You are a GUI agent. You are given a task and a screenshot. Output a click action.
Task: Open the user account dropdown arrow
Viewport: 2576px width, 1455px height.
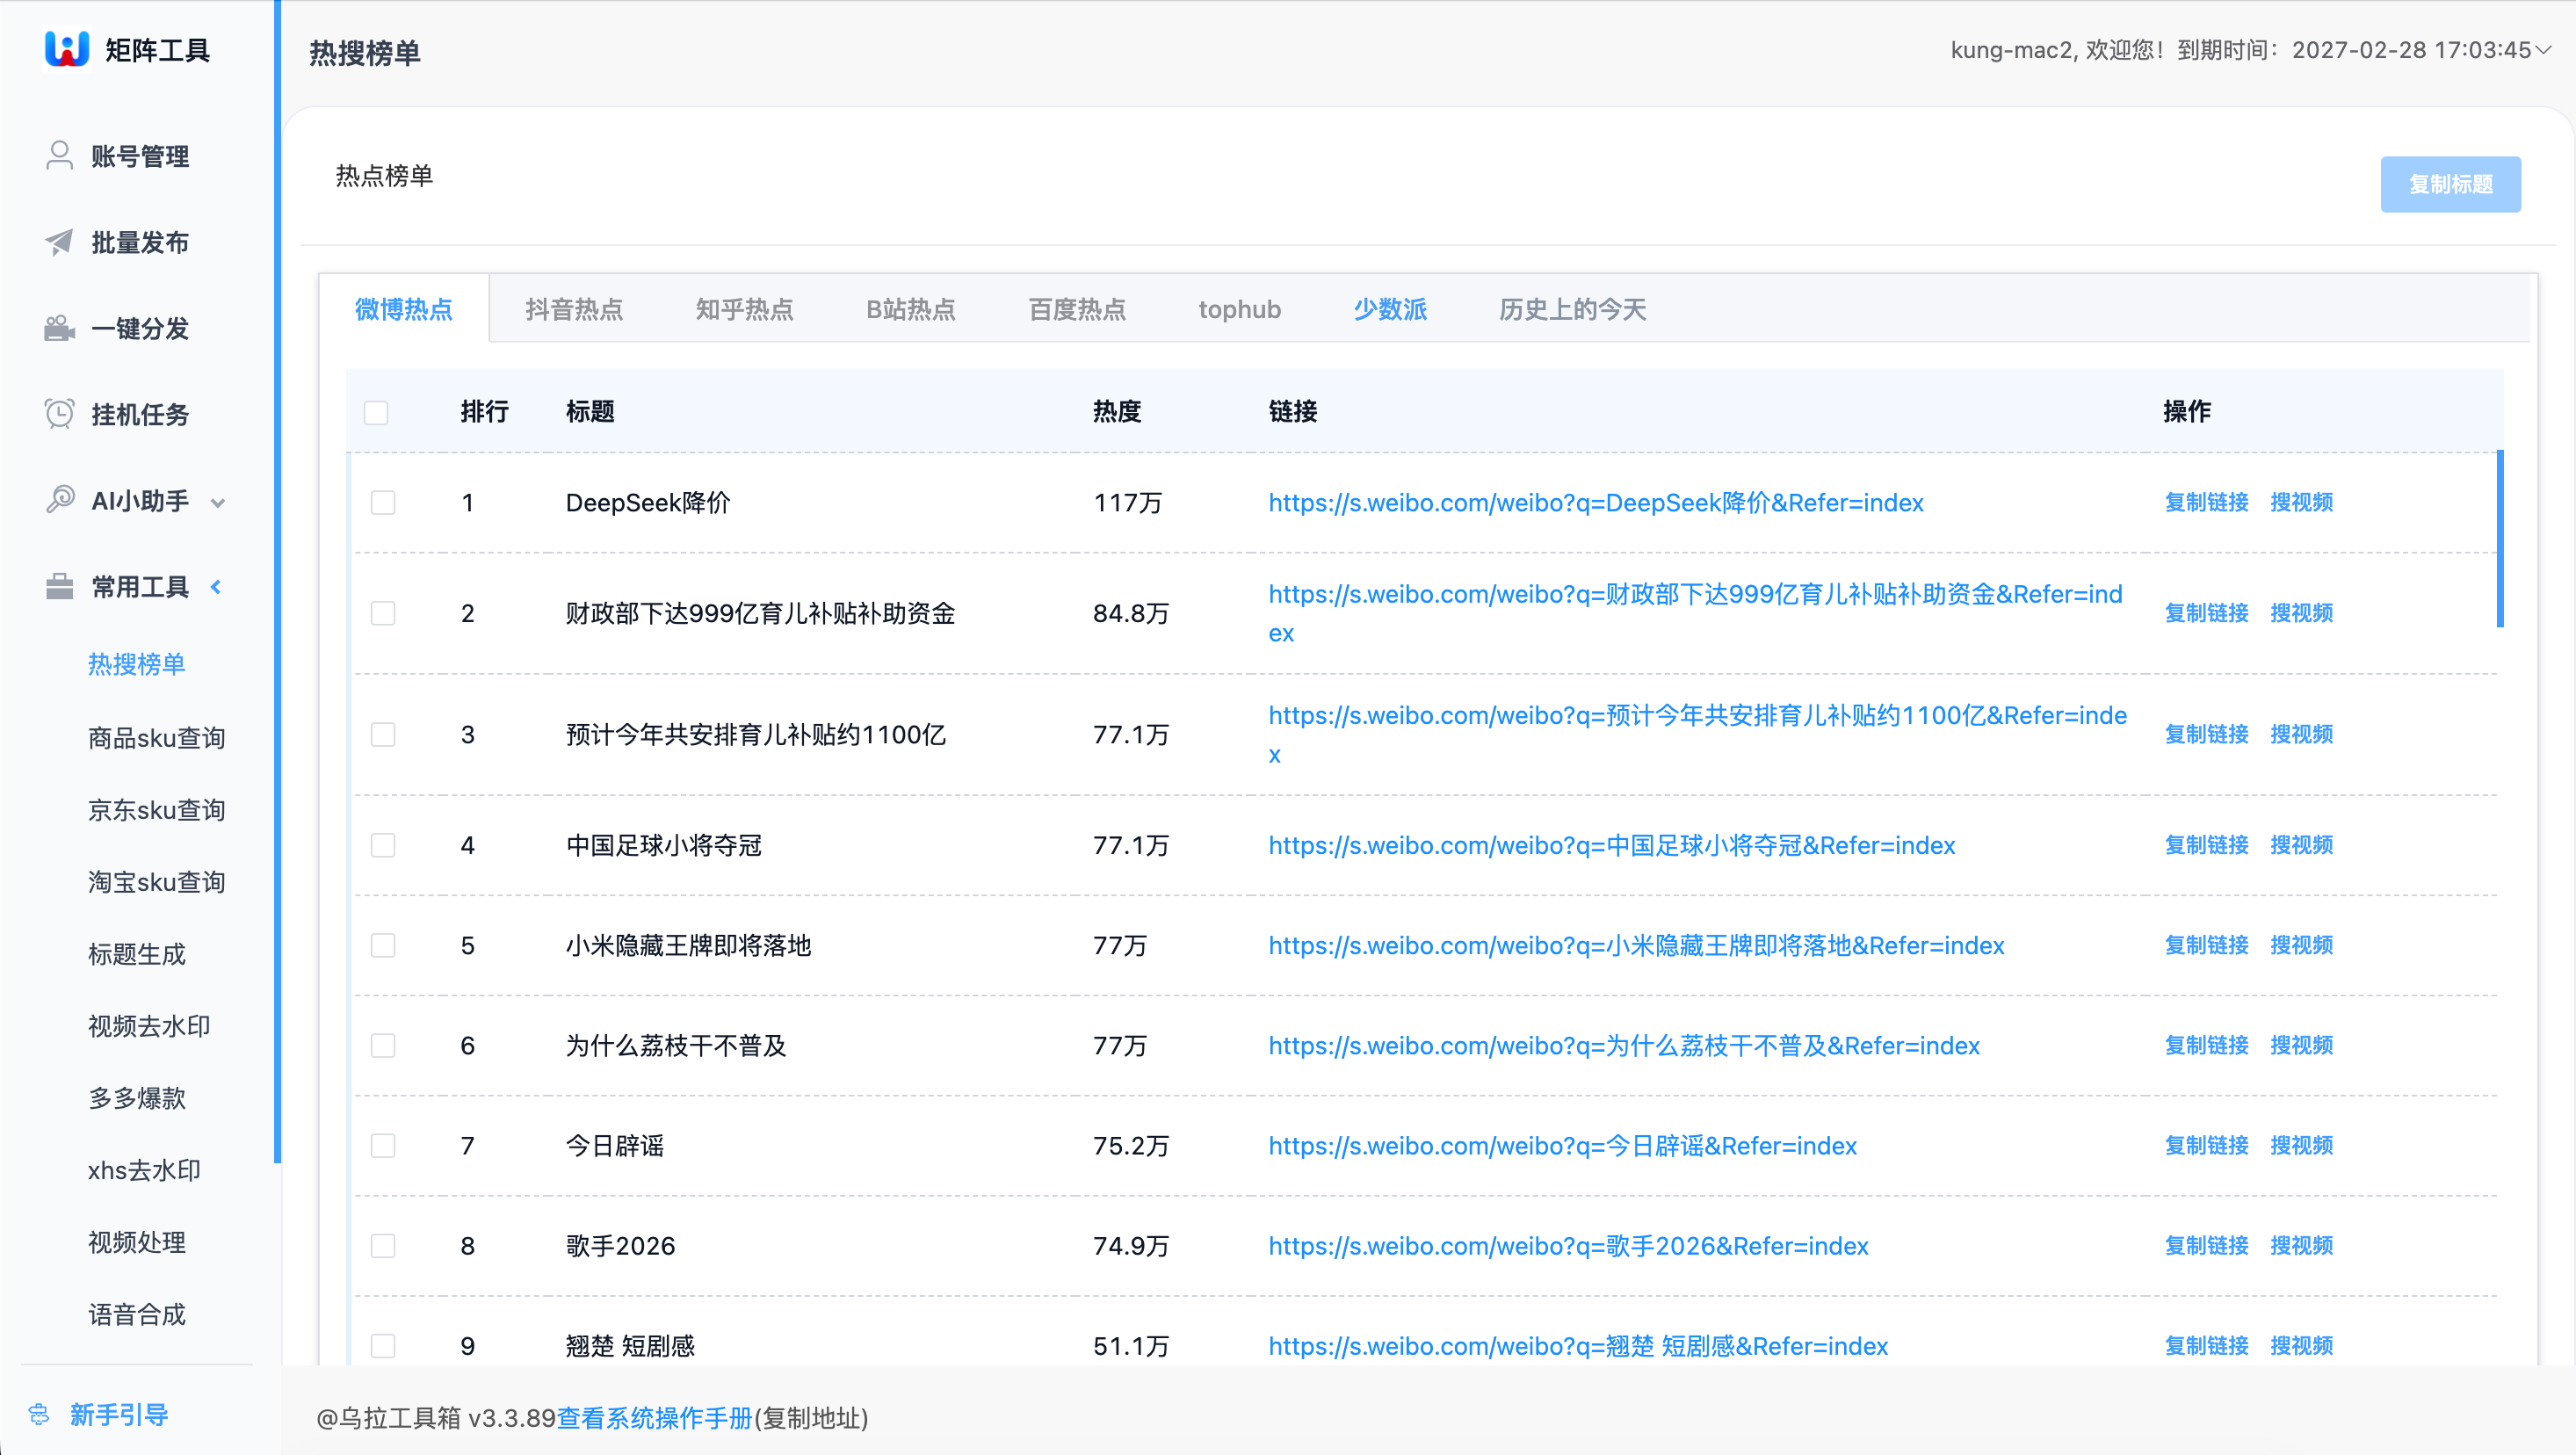(x=2544, y=49)
